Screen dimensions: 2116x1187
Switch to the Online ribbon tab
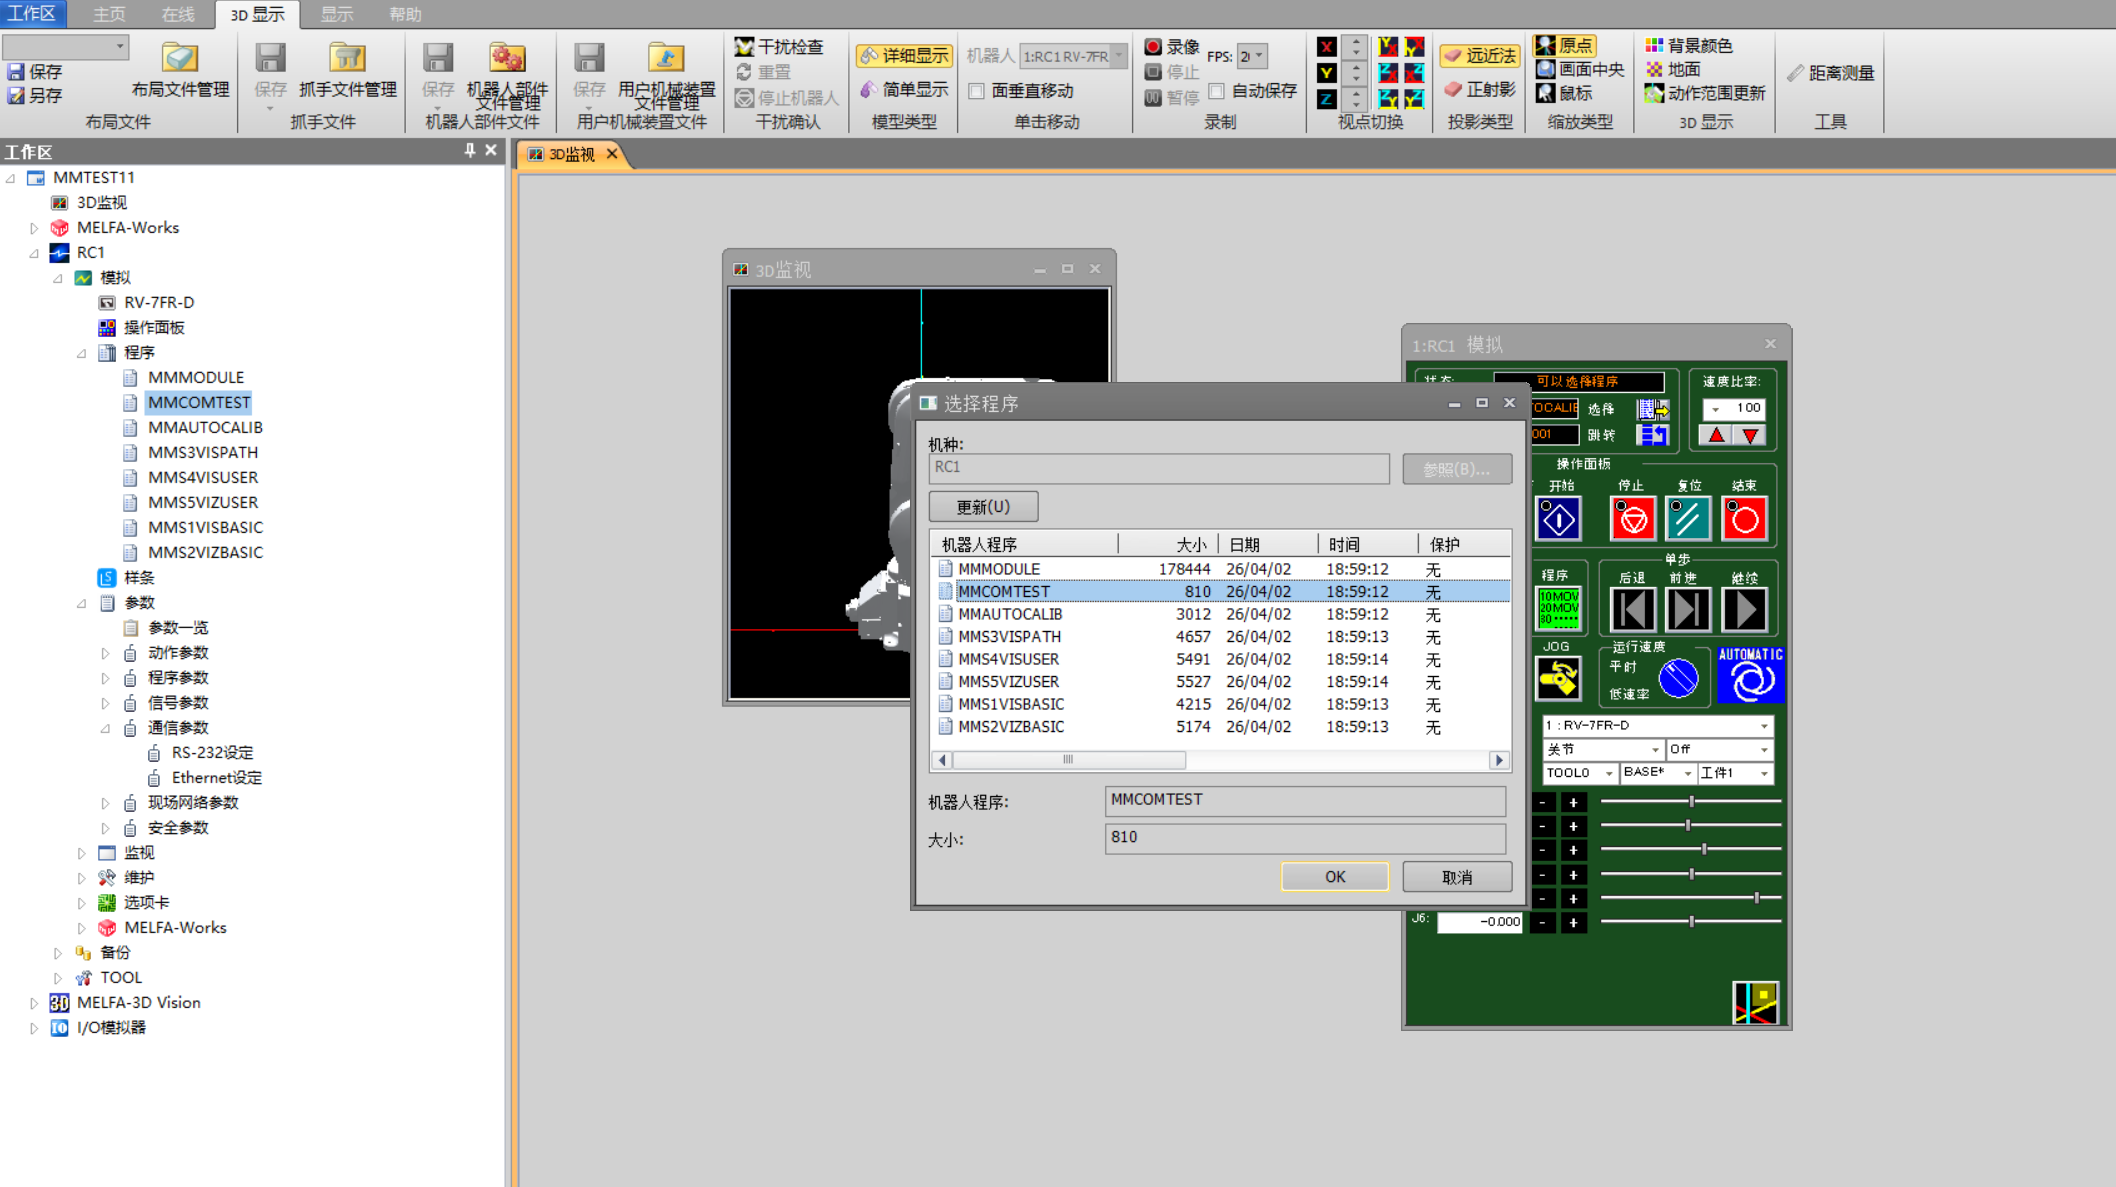coord(178,14)
